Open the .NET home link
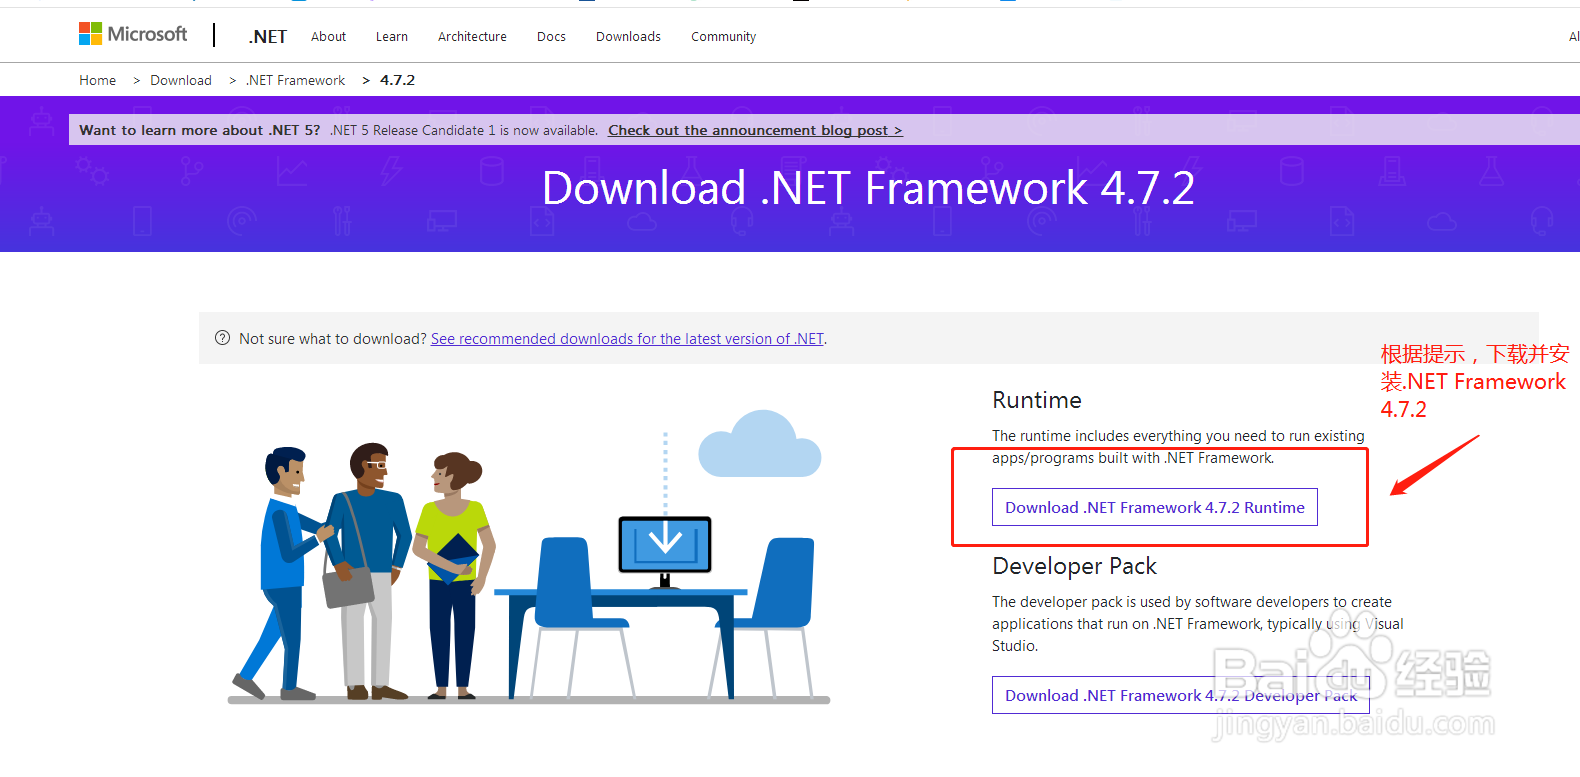The height and width of the screenshot is (777, 1580). coord(267,37)
